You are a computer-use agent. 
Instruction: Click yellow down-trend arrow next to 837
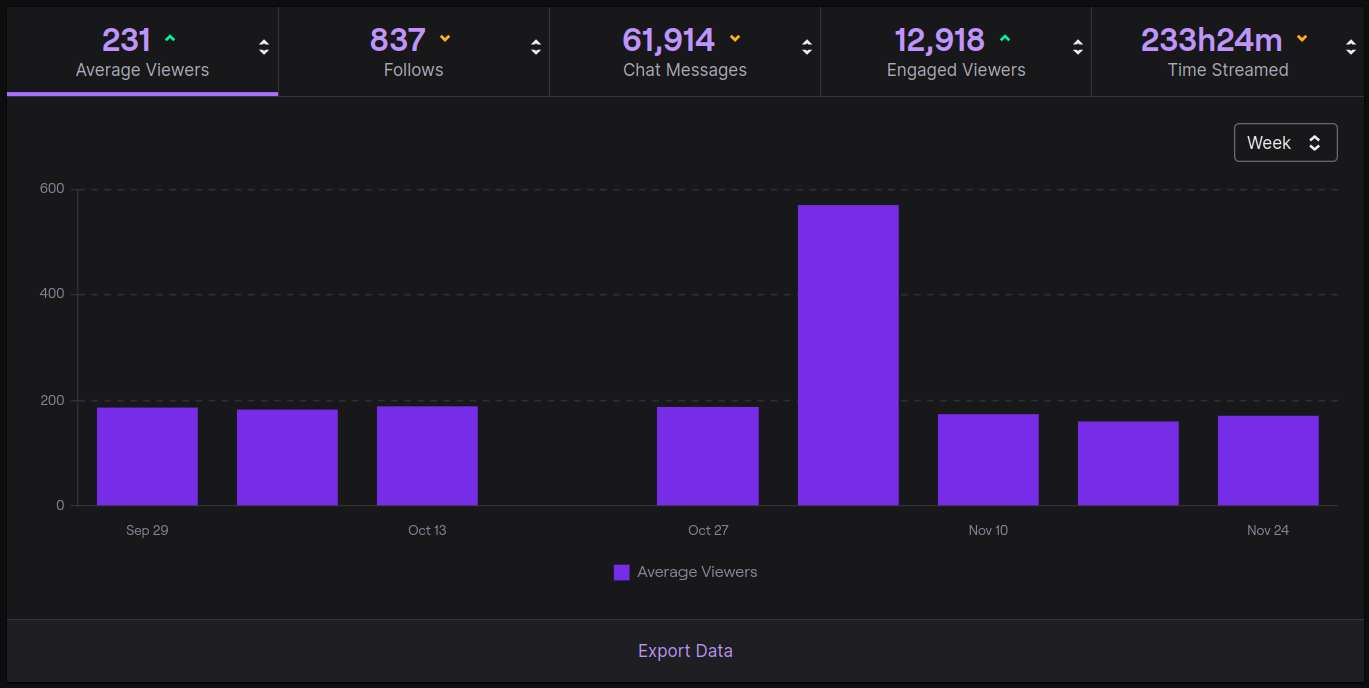(445, 39)
